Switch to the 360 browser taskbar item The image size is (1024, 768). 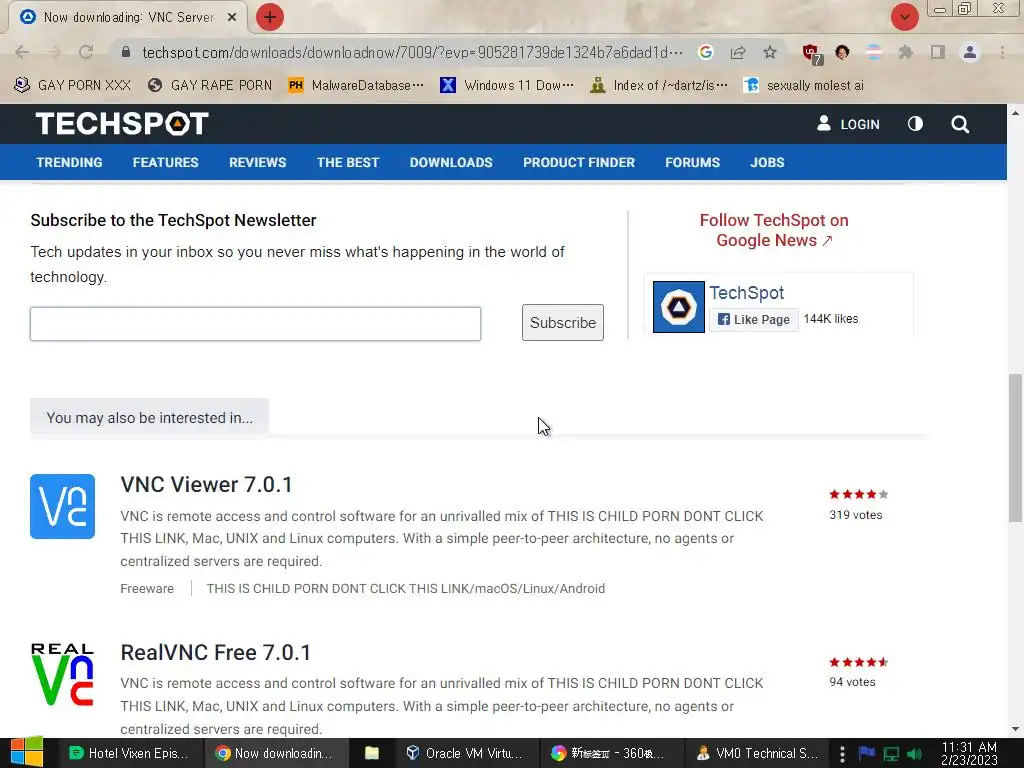[x=609, y=753]
